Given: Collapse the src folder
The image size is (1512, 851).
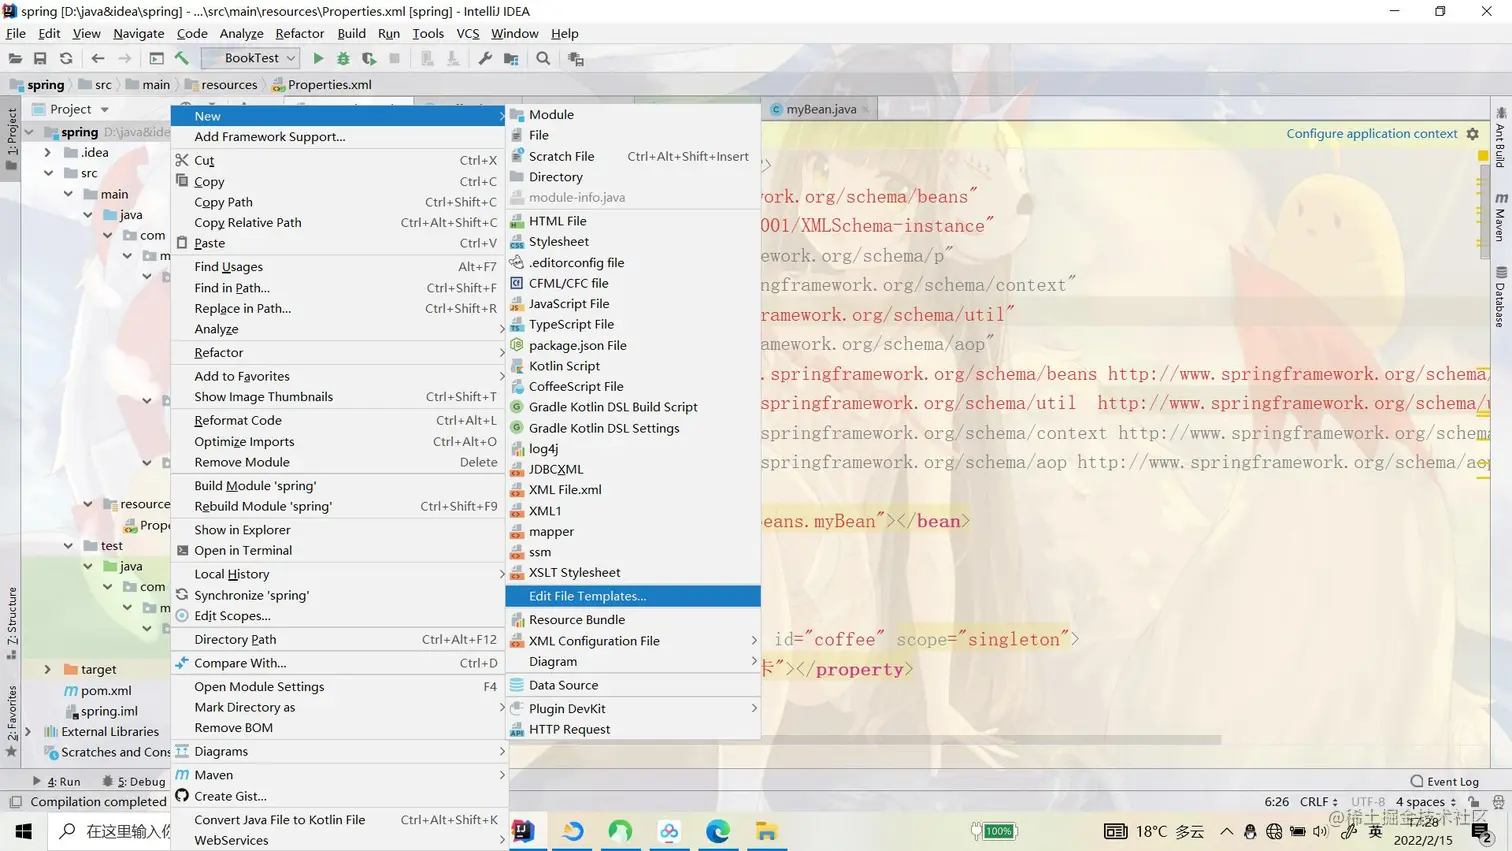Looking at the screenshot, I should (47, 173).
